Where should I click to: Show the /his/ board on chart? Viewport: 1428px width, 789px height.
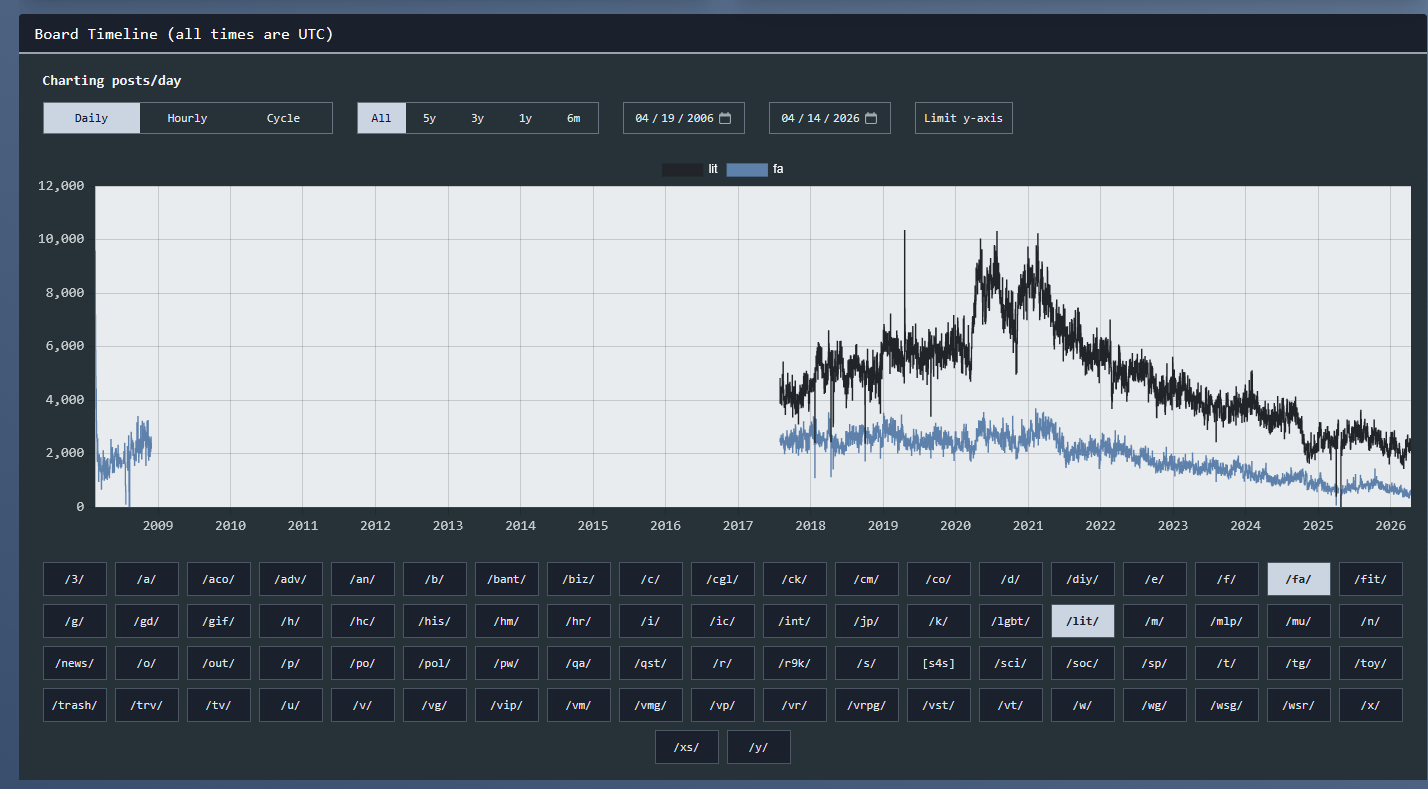tap(435, 621)
